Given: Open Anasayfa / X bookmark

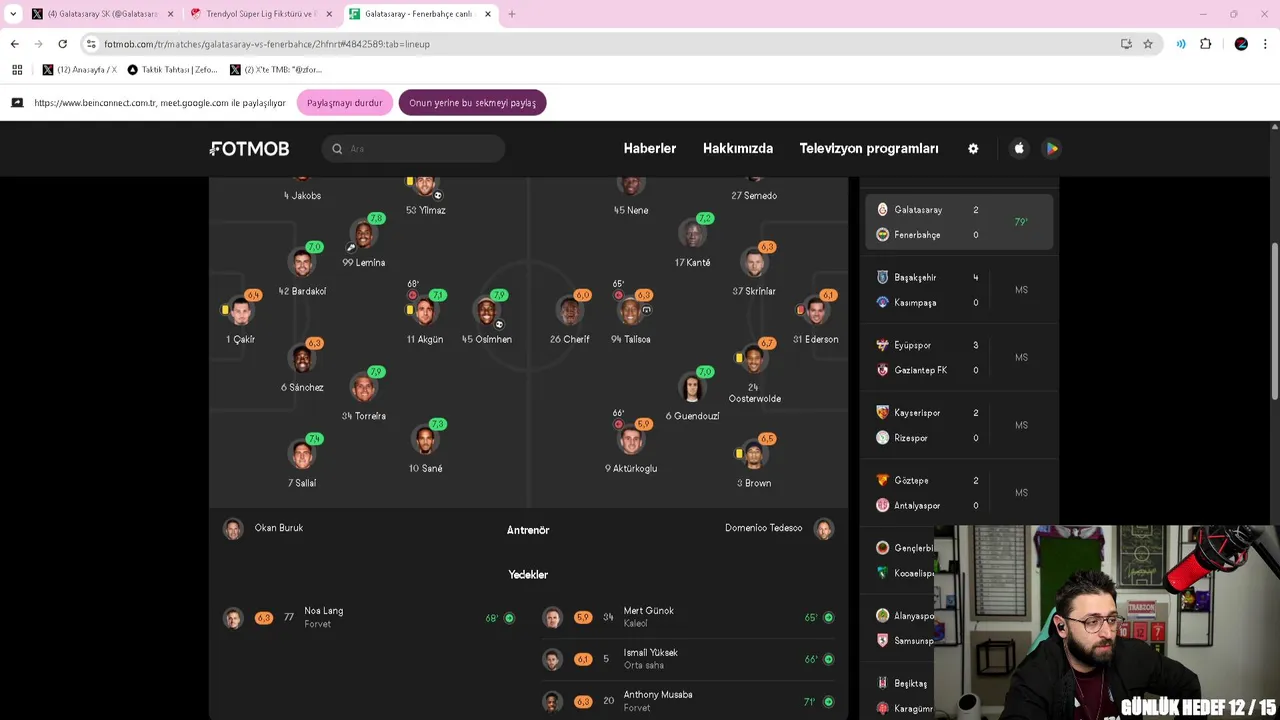Looking at the screenshot, I should click(80, 70).
